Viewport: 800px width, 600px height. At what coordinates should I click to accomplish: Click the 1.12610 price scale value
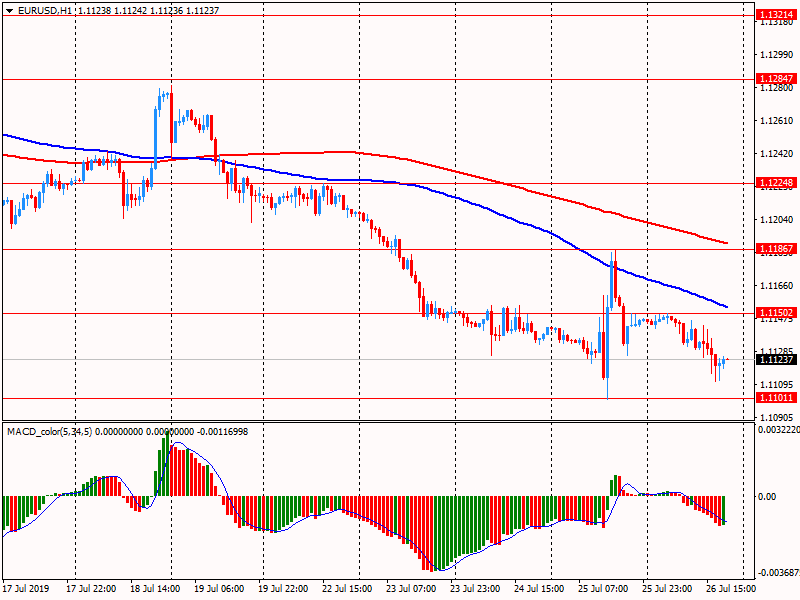pos(777,120)
